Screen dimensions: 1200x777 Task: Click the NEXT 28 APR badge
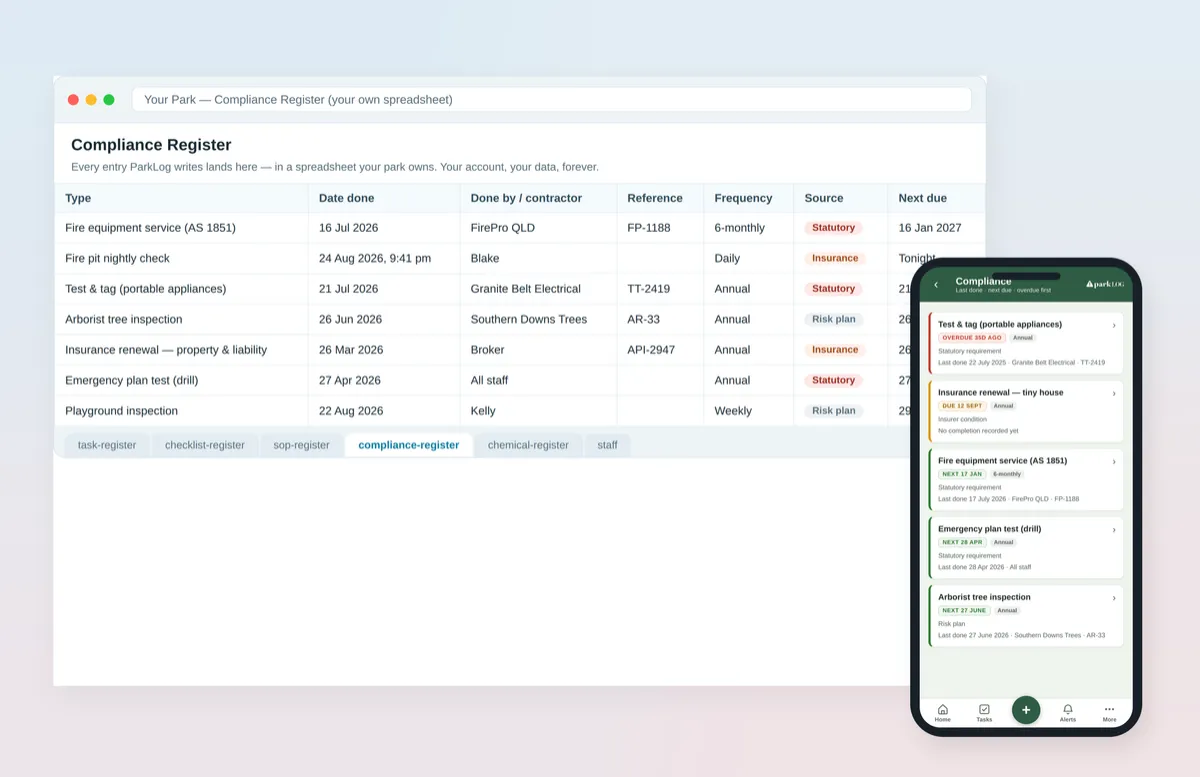[x=962, y=542]
